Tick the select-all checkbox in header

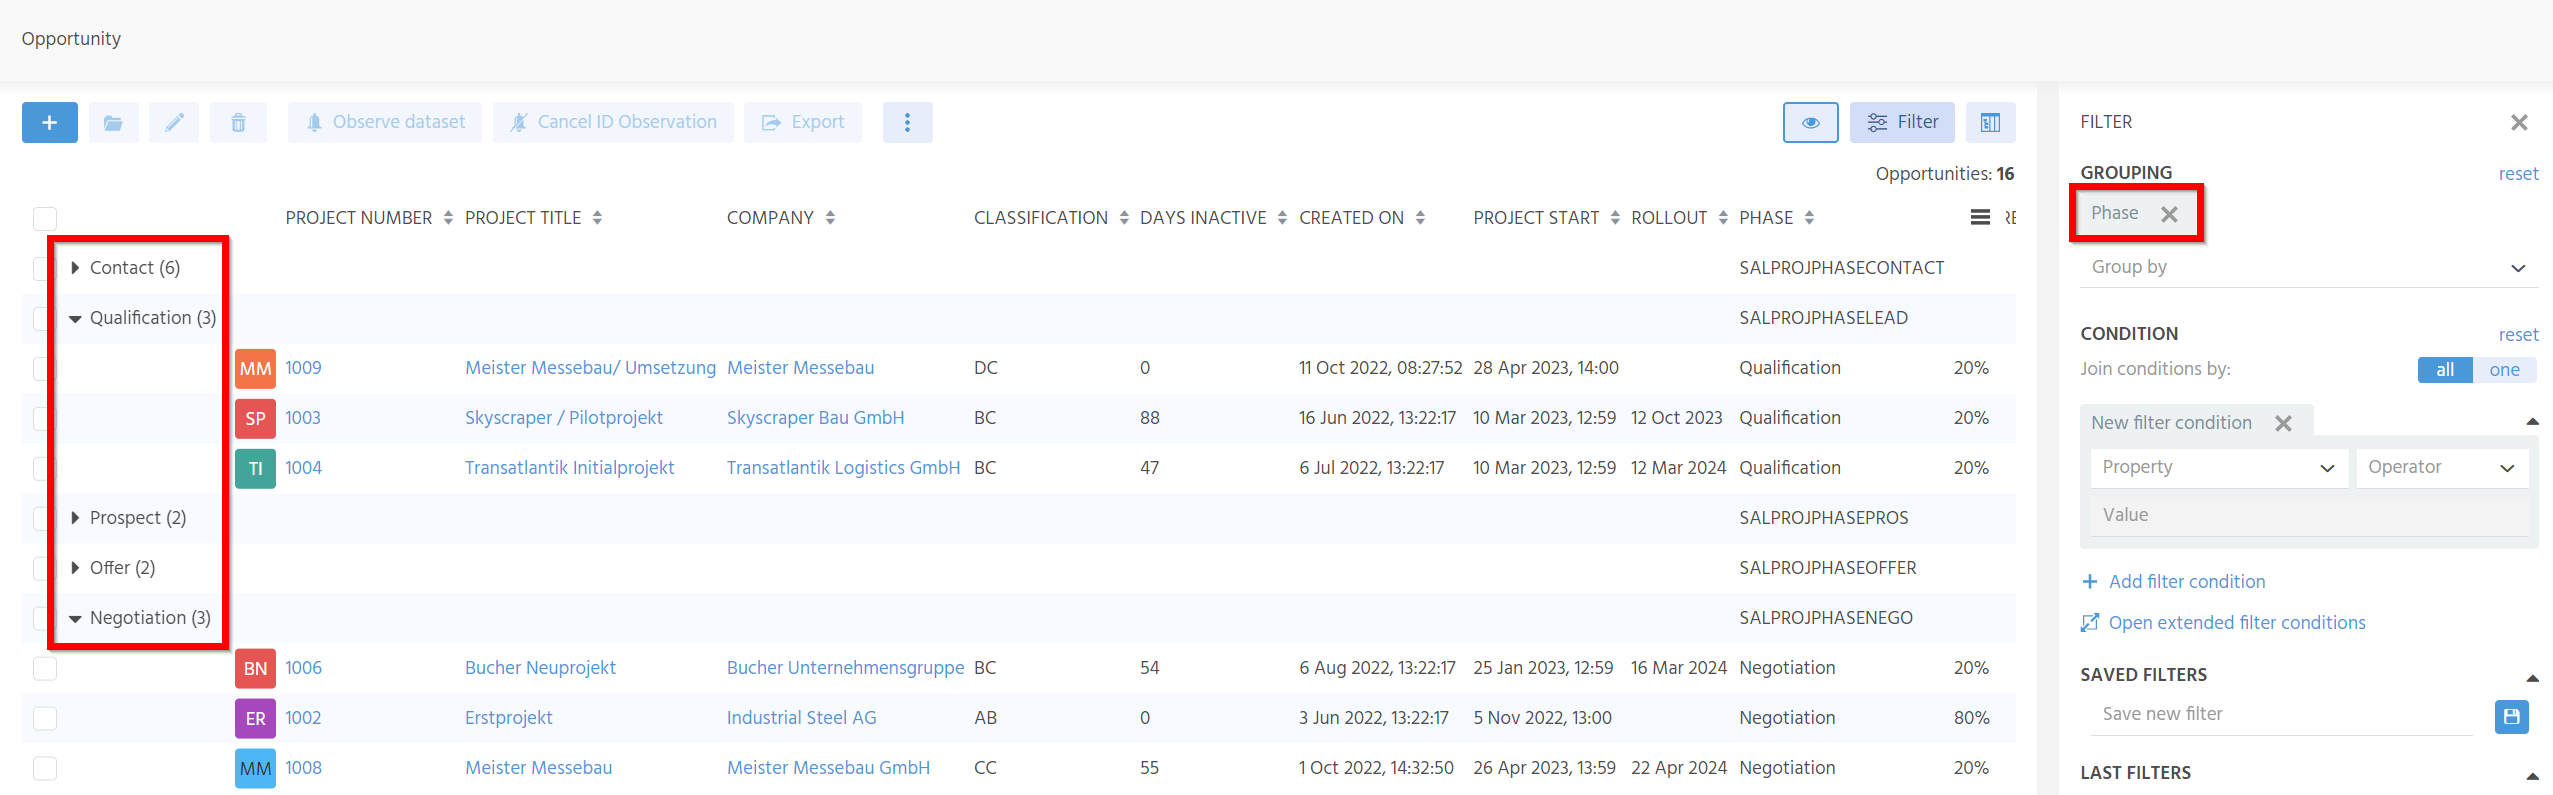pos(45,218)
